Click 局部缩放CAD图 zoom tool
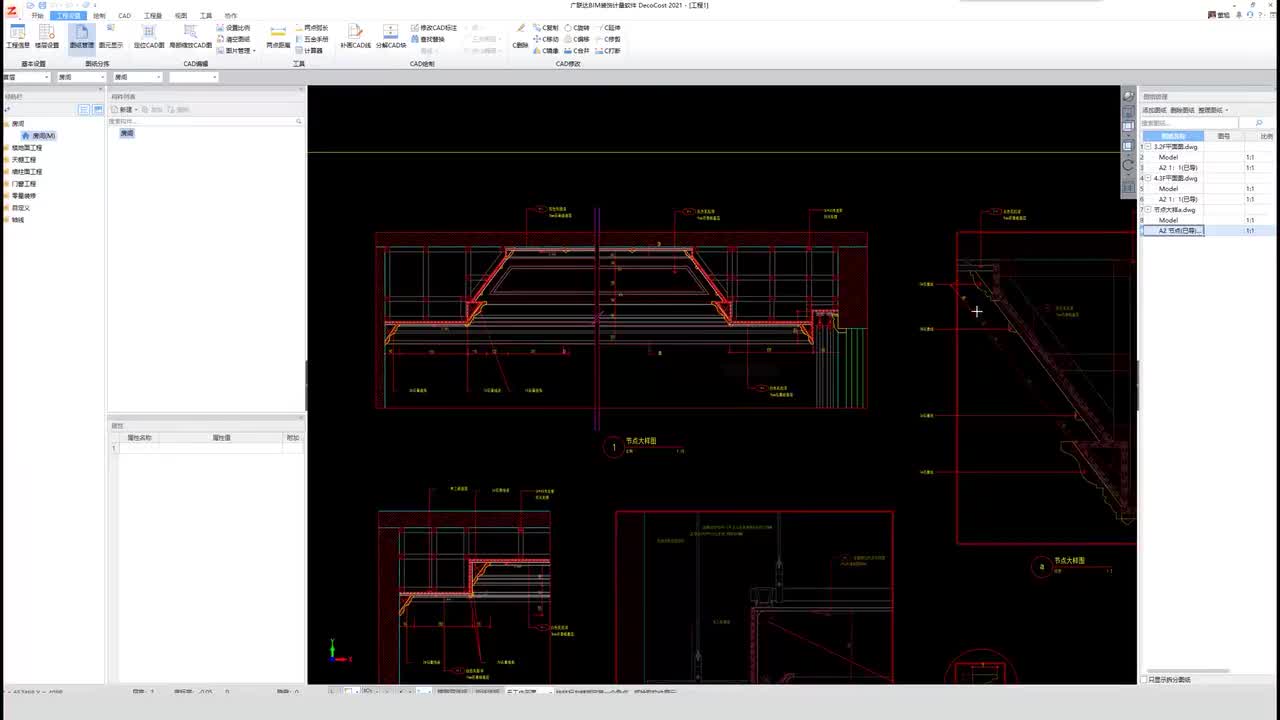The image size is (1280, 720). pyautogui.click(x=190, y=37)
